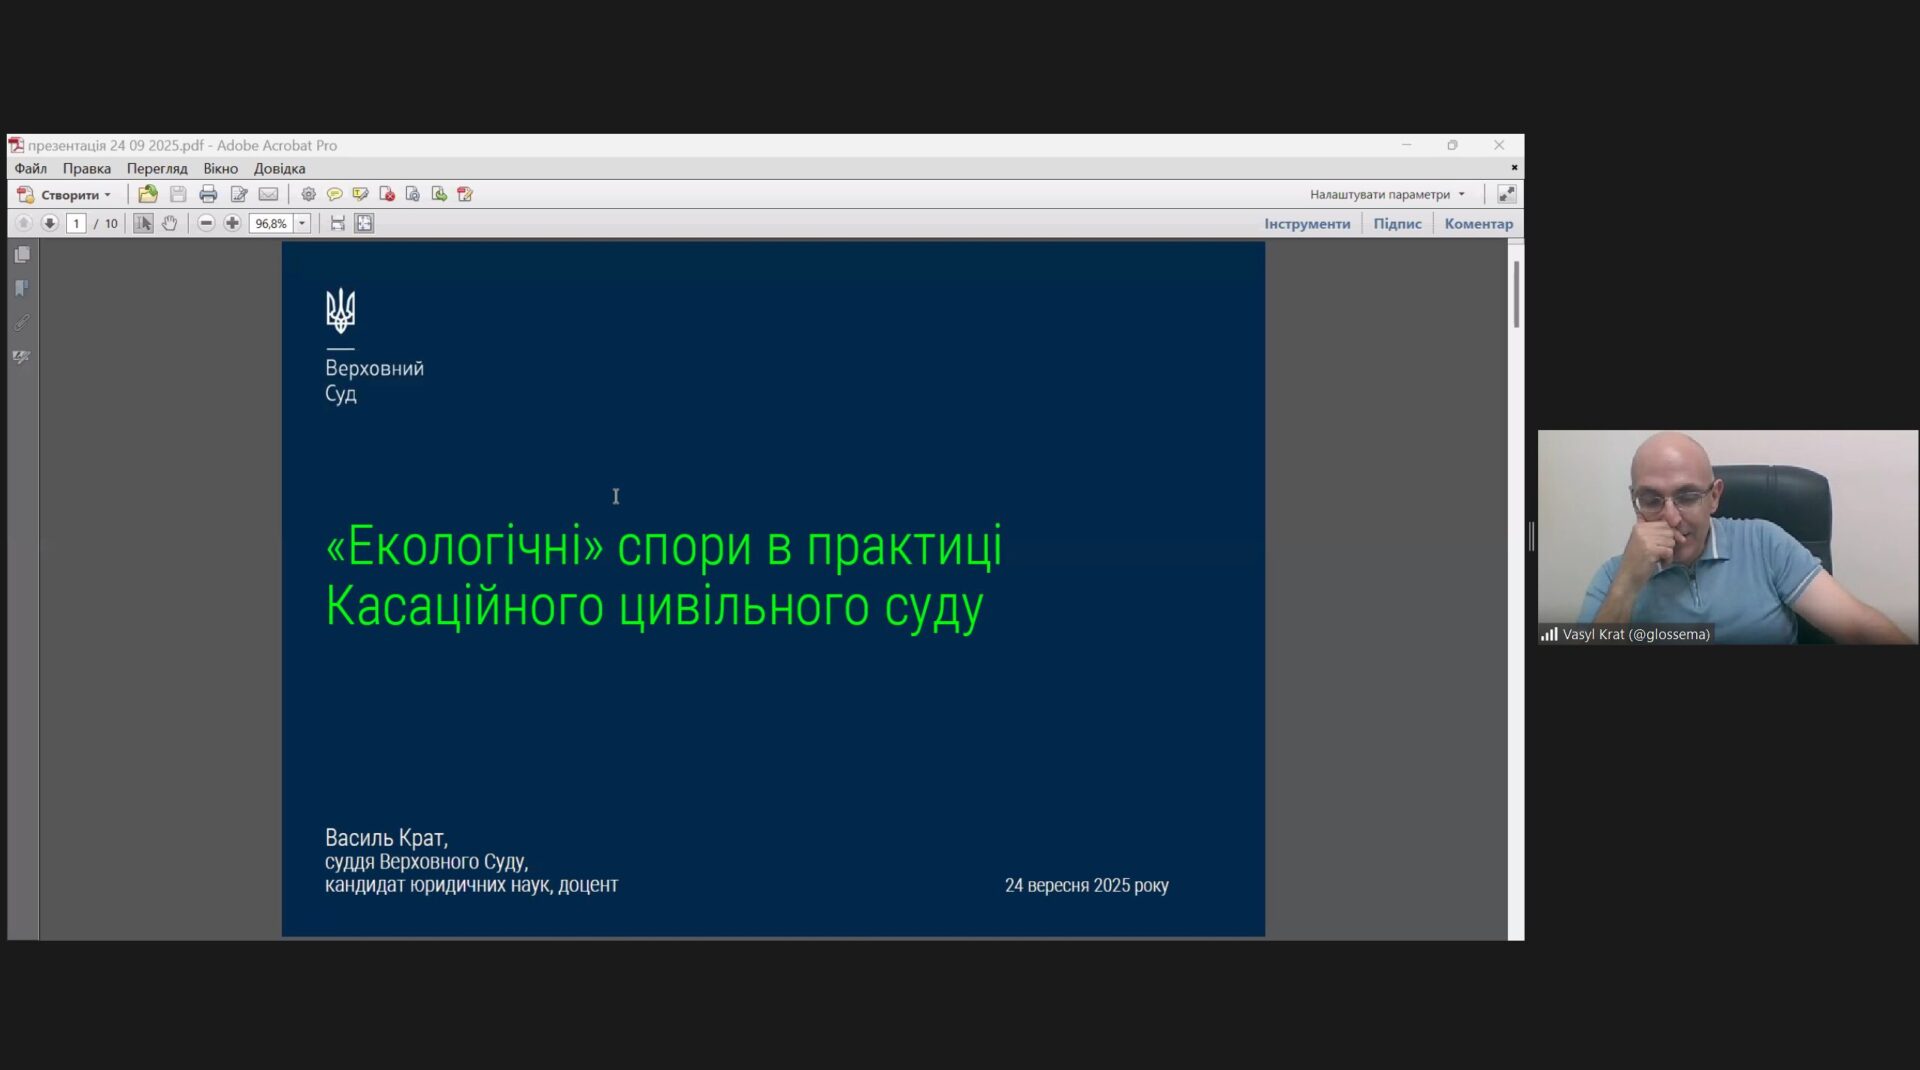The width and height of the screenshot is (1920, 1070).
Task: Toggle fit-to-page view mode
Action: (364, 223)
